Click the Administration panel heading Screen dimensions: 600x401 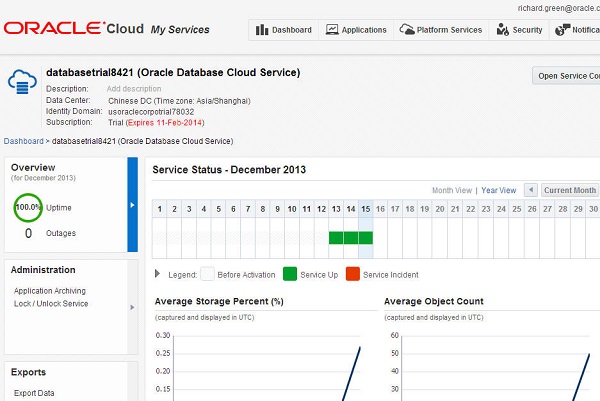(x=43, y=270)
